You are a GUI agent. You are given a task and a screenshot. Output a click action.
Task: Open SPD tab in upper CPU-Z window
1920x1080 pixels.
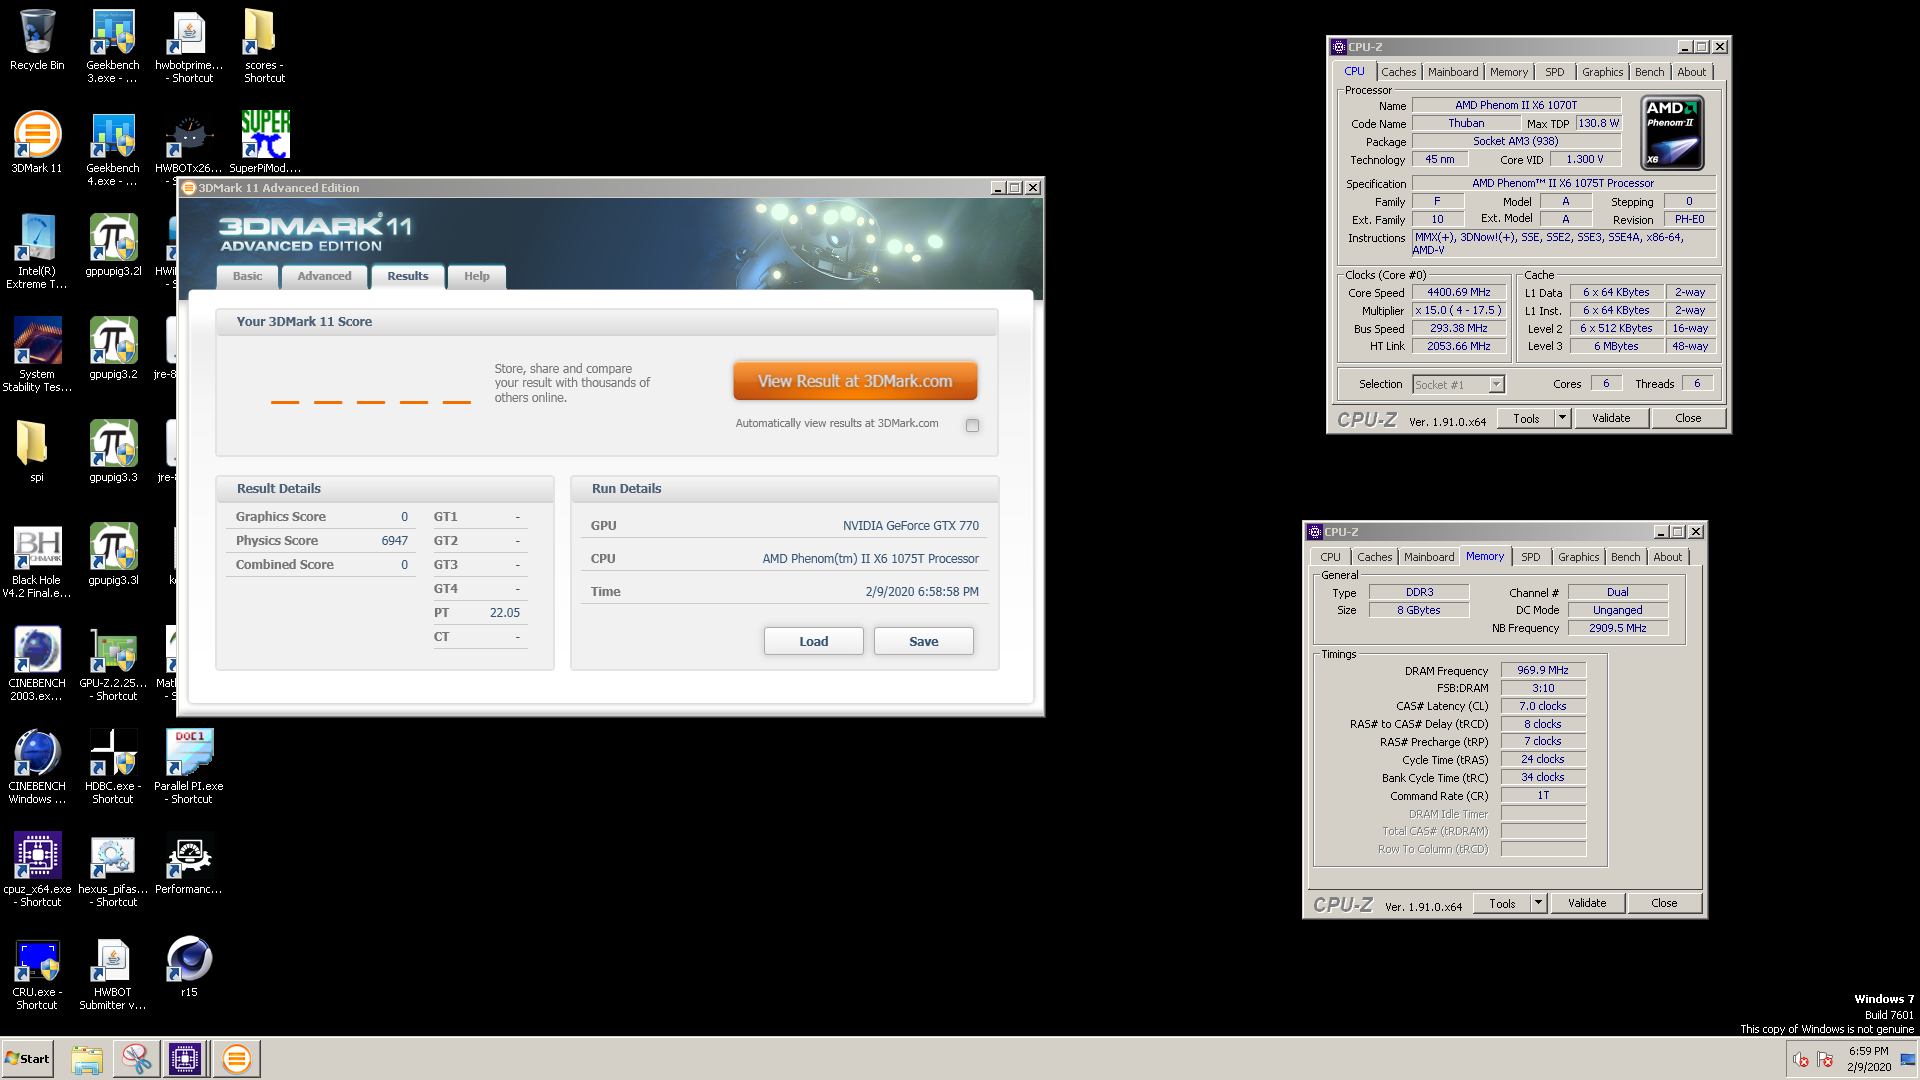point(1554,72)
